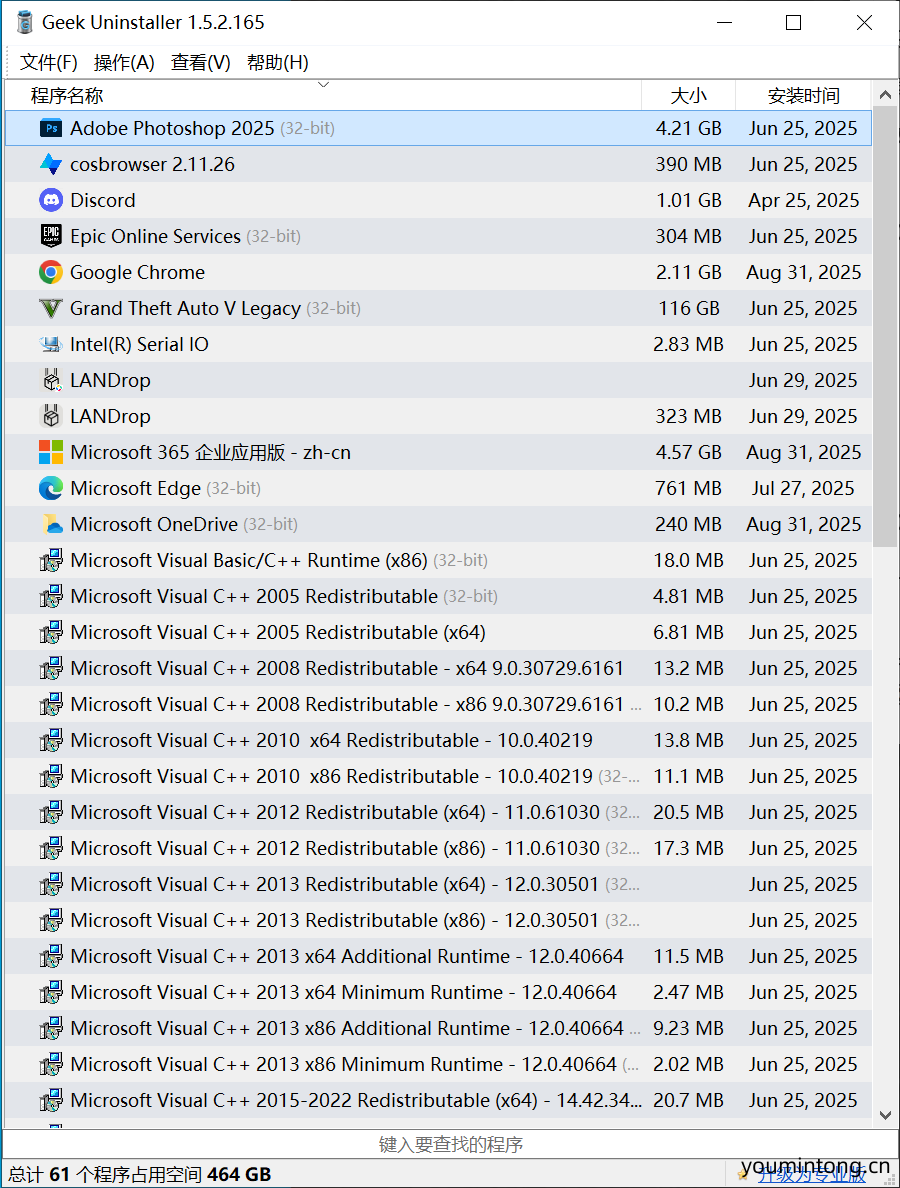Select the Microsoft Edge entry name

(136, 488)
